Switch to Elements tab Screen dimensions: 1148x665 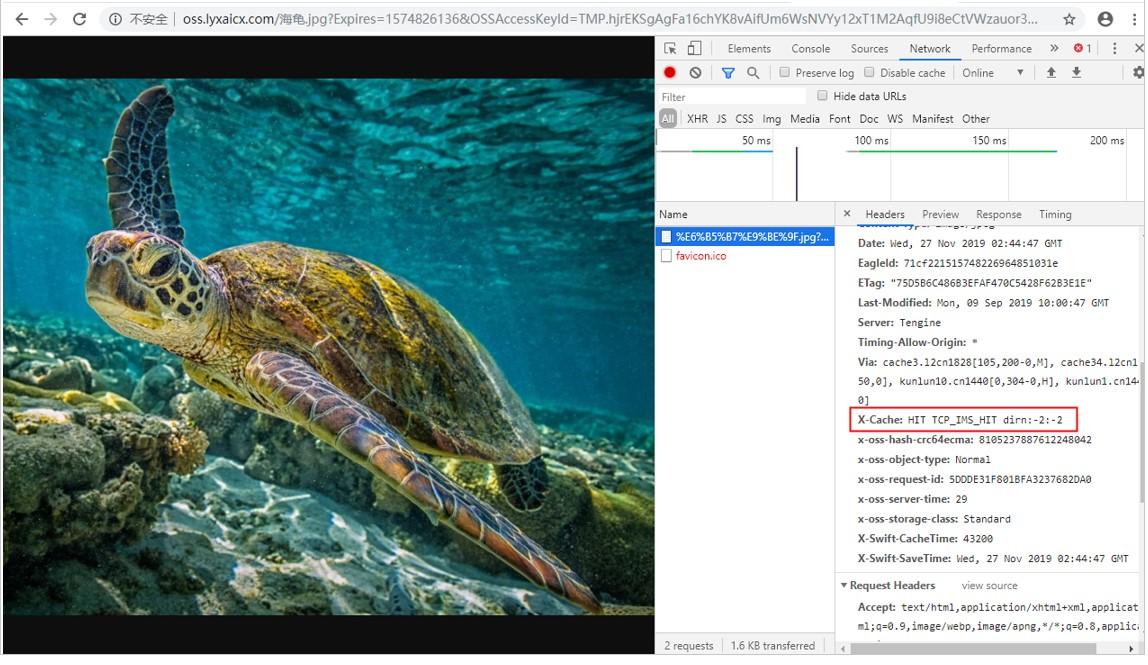tap(749, 48)
